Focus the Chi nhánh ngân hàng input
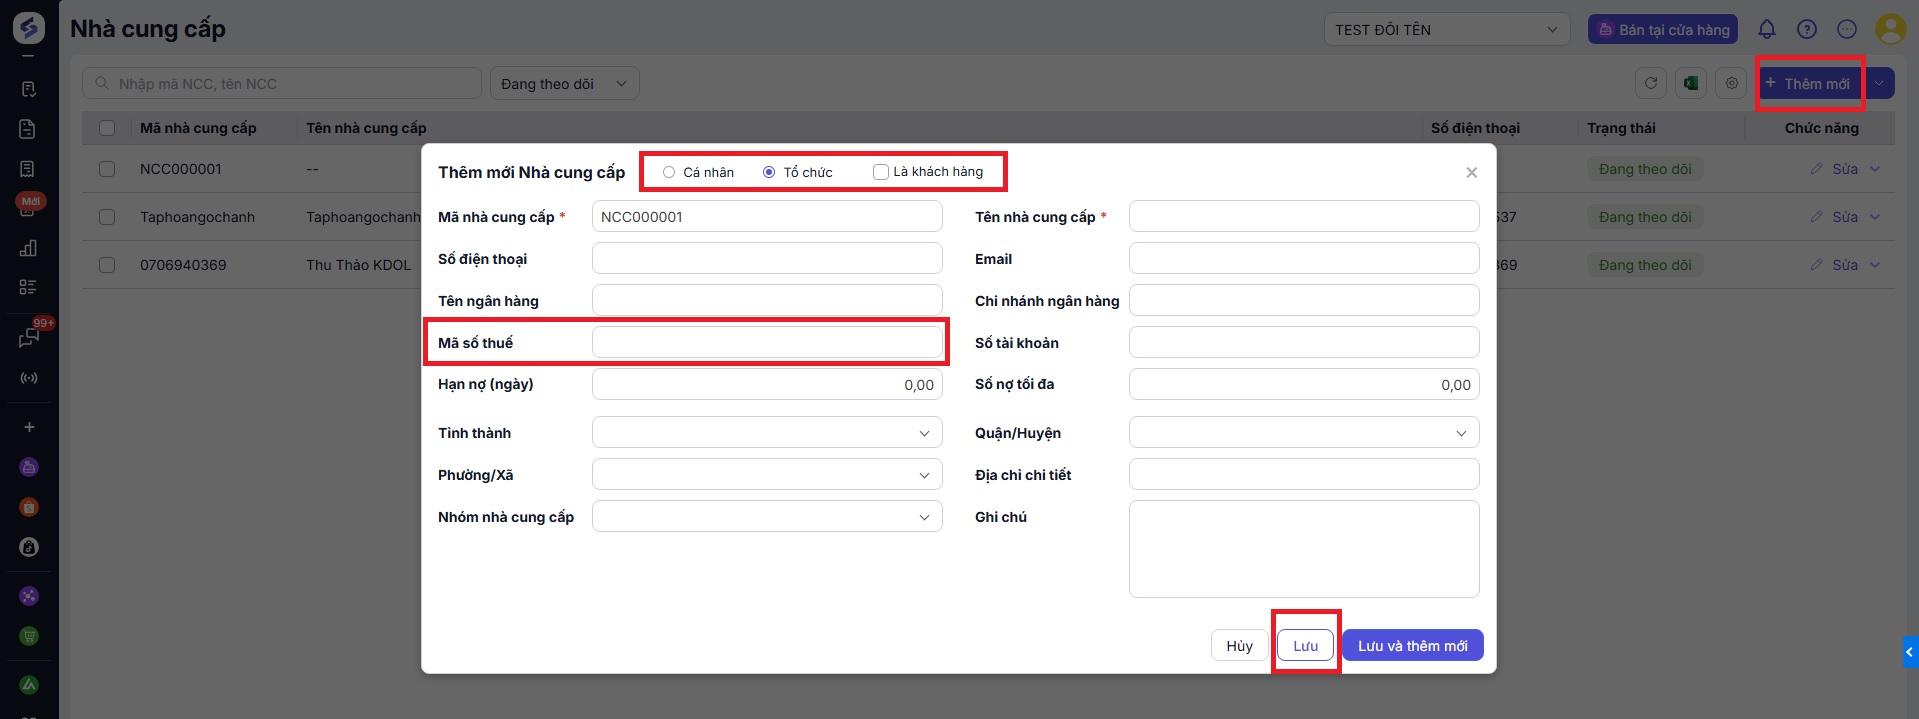 click(1304, 300)
